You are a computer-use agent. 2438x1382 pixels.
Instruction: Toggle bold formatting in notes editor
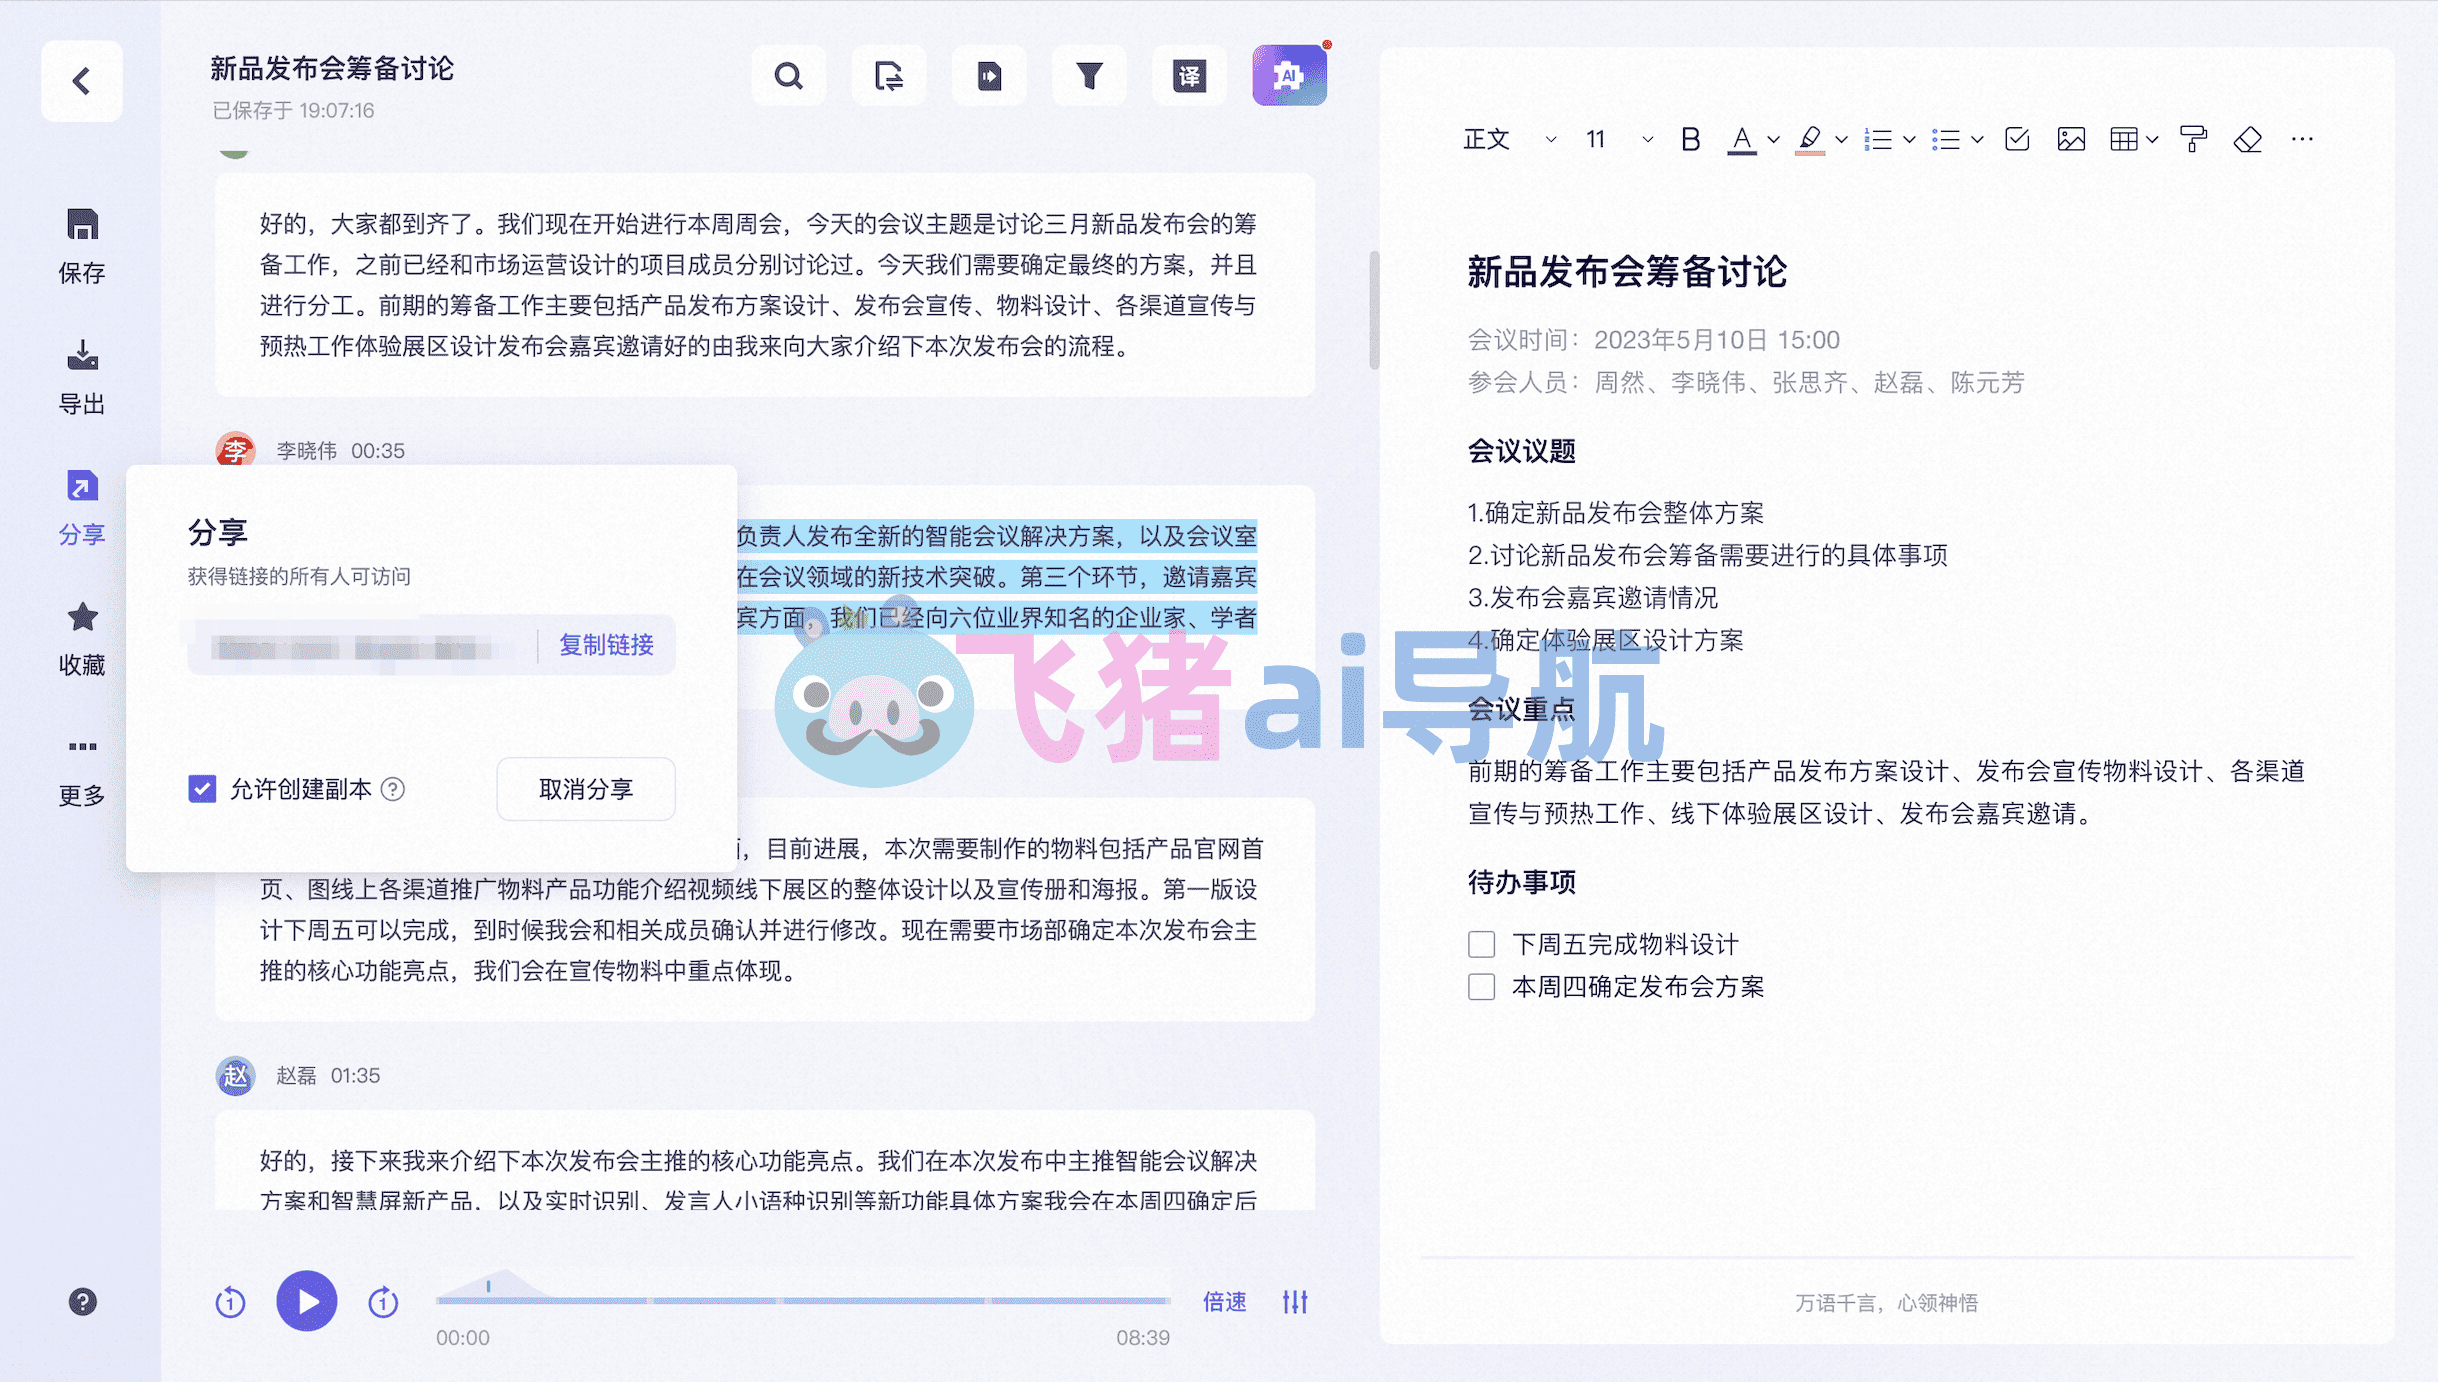click(x=1690, y=139)
